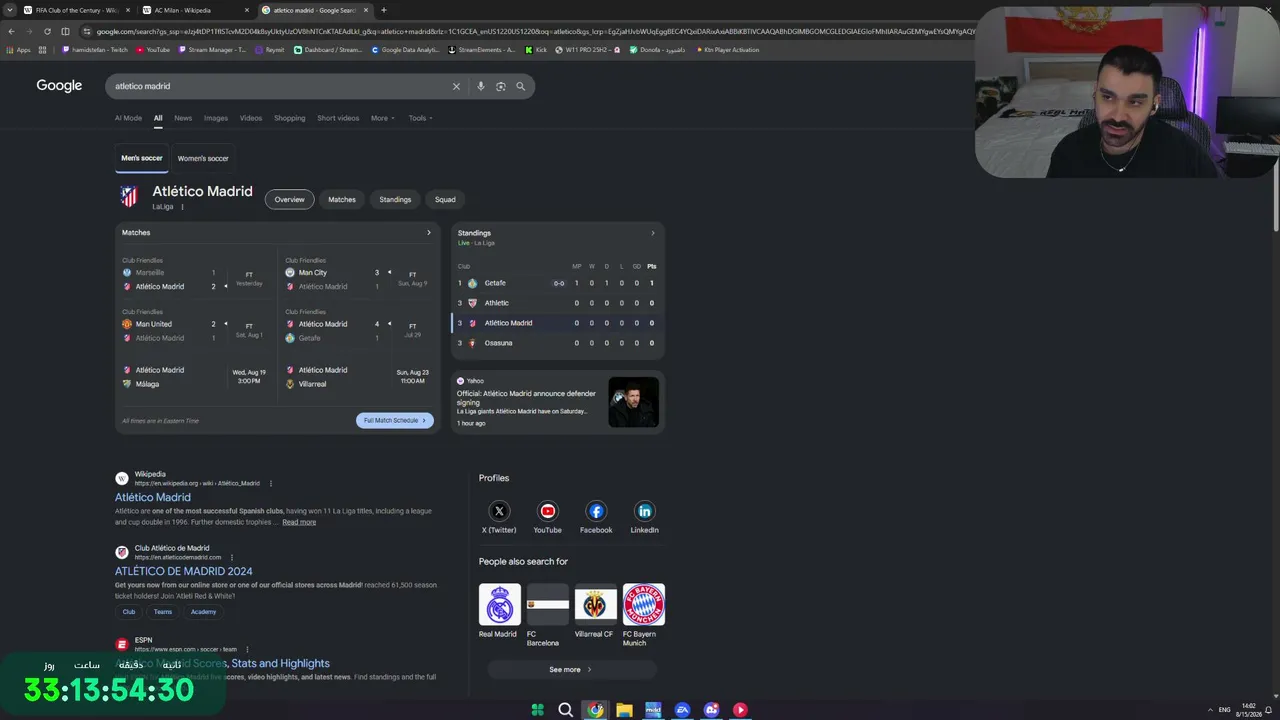The height and width of the screenshot is (720, 1280).
Task: Open File Explorer from the taskbar
Action: pyautogui.click(x=624, y=710)
